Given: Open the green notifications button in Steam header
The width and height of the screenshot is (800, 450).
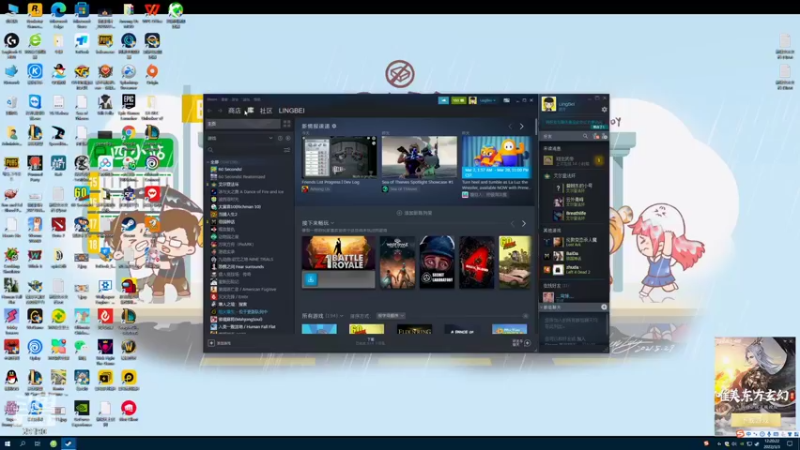Looking at the screenshot, I should (458, 101).
